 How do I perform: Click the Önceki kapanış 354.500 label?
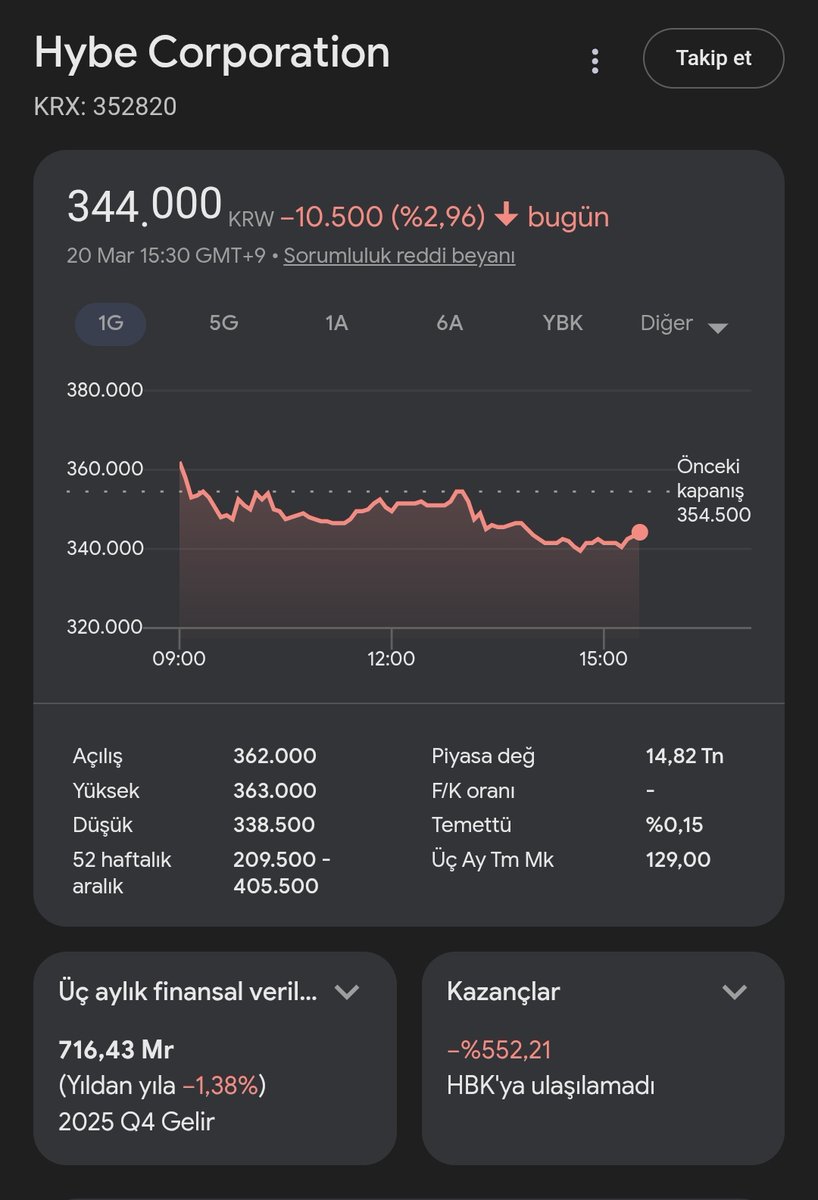[x=713, y=491]
